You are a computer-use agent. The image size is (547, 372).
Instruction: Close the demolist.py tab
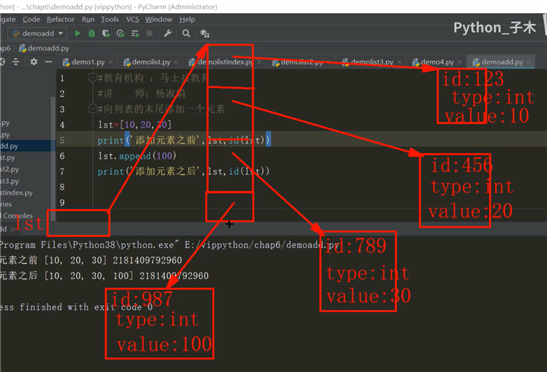176,62
